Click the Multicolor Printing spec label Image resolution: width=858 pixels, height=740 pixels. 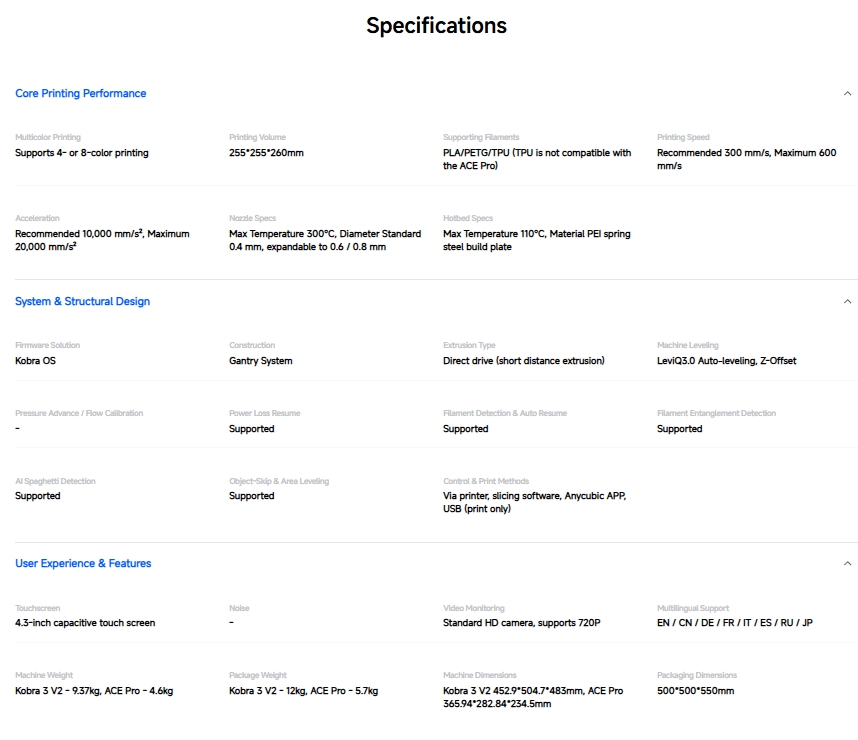tap(48, 137)
